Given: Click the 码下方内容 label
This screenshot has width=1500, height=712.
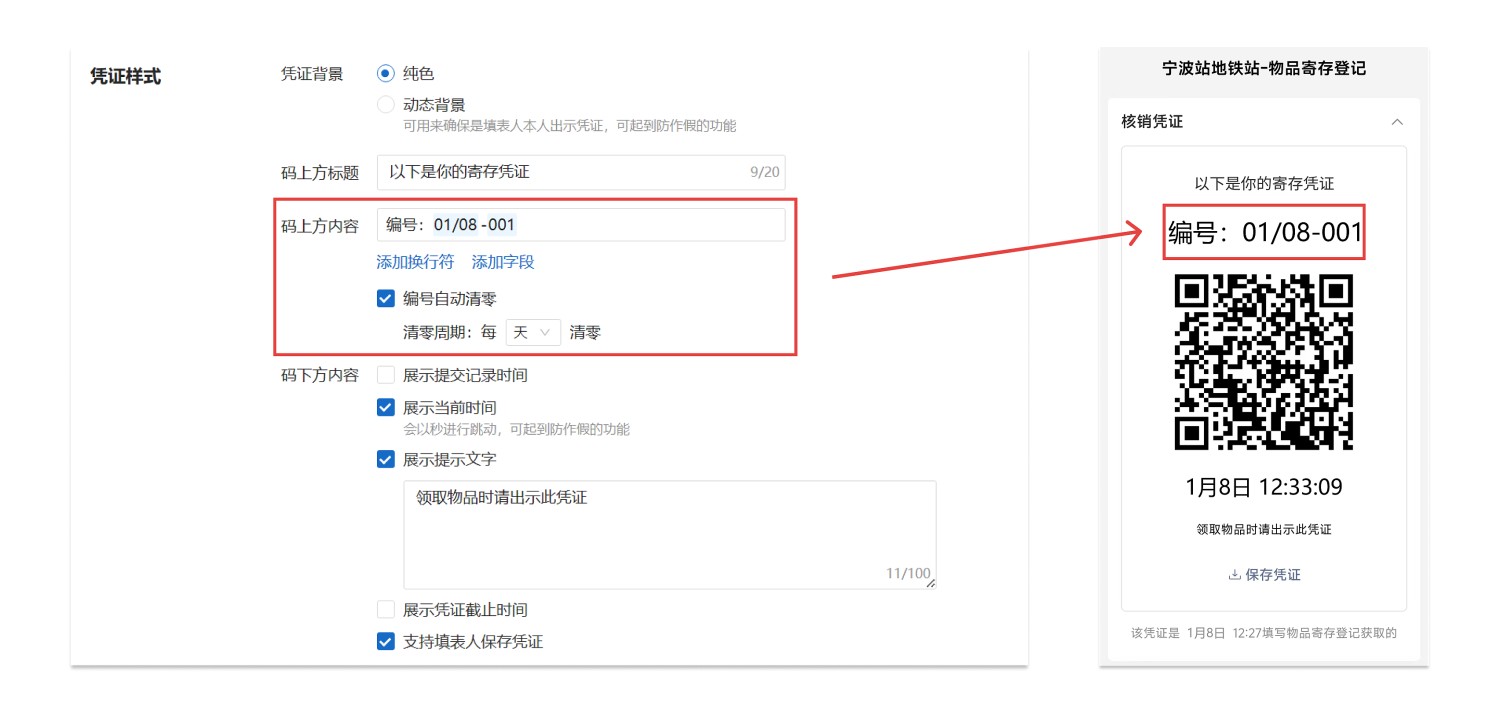Looking at the screenshot, I should 320,376.
